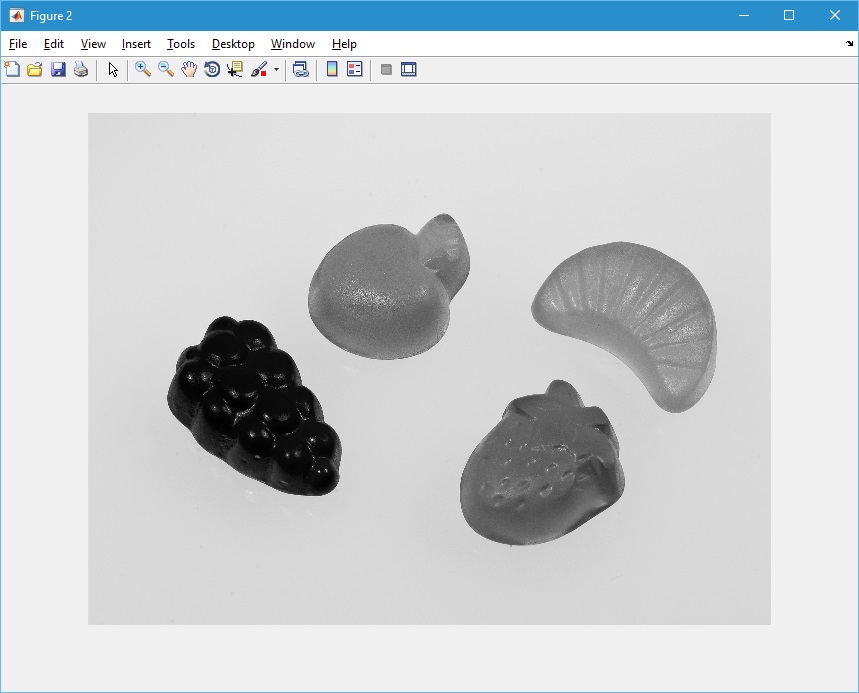Open the Tools menu
The image size is (859, 693).
181,44
